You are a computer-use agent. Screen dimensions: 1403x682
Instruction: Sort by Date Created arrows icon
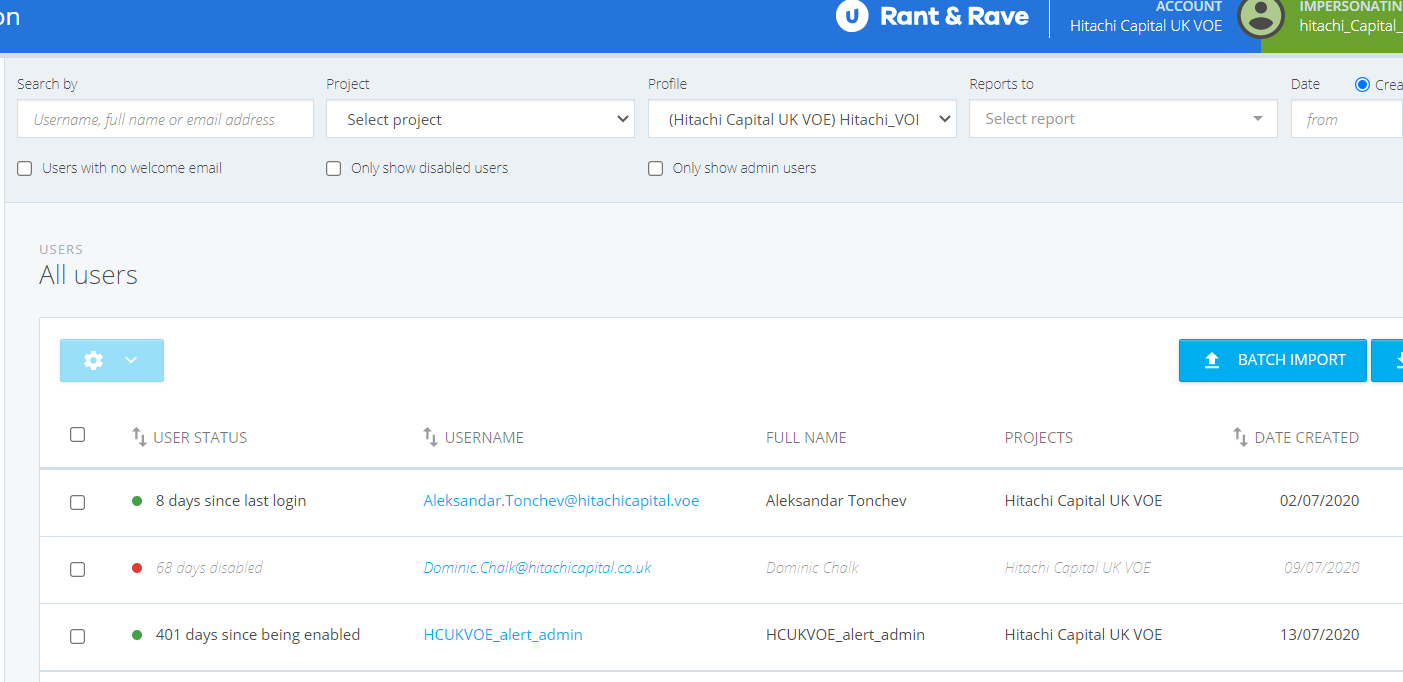[x=1240, y=437]
